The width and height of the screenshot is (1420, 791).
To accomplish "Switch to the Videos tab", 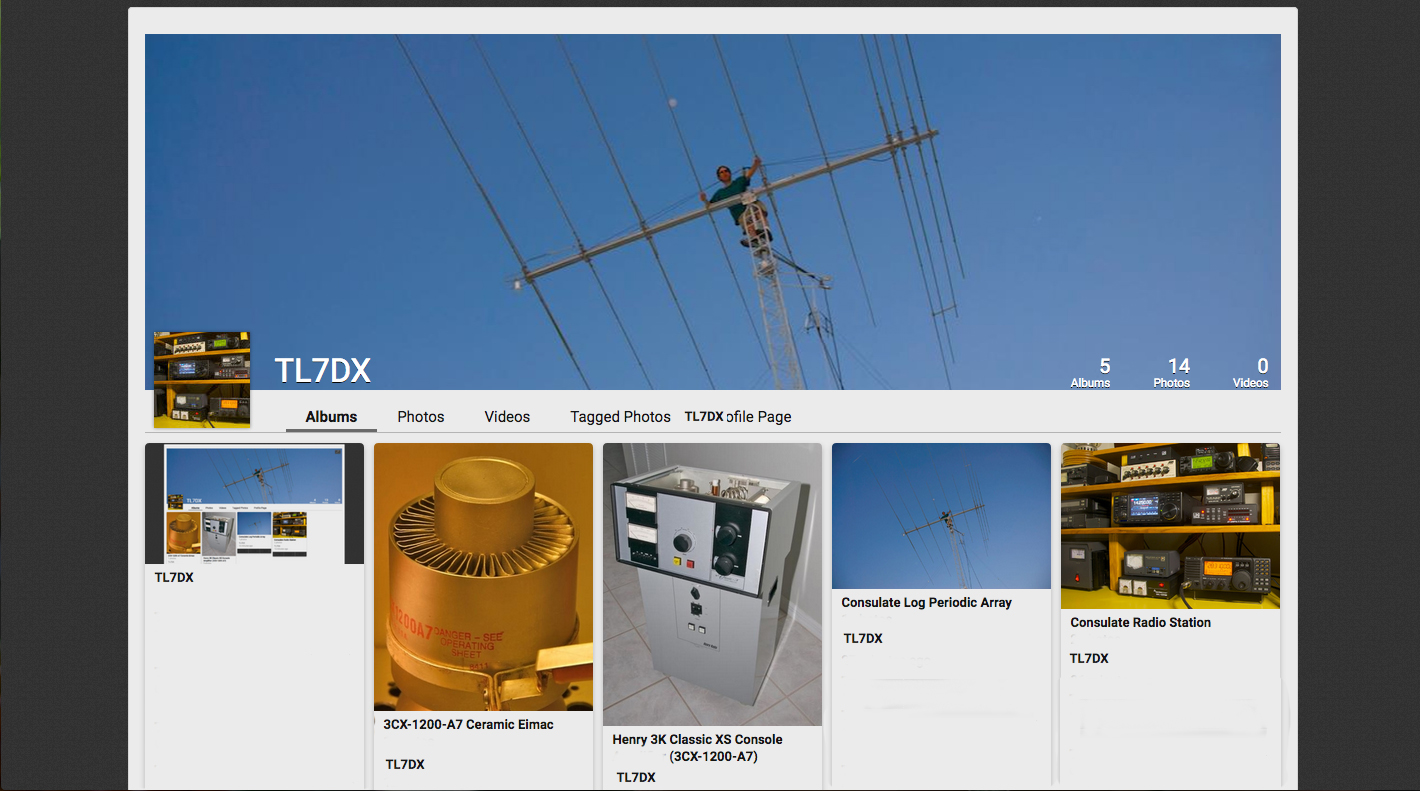I will coord(507,417).
